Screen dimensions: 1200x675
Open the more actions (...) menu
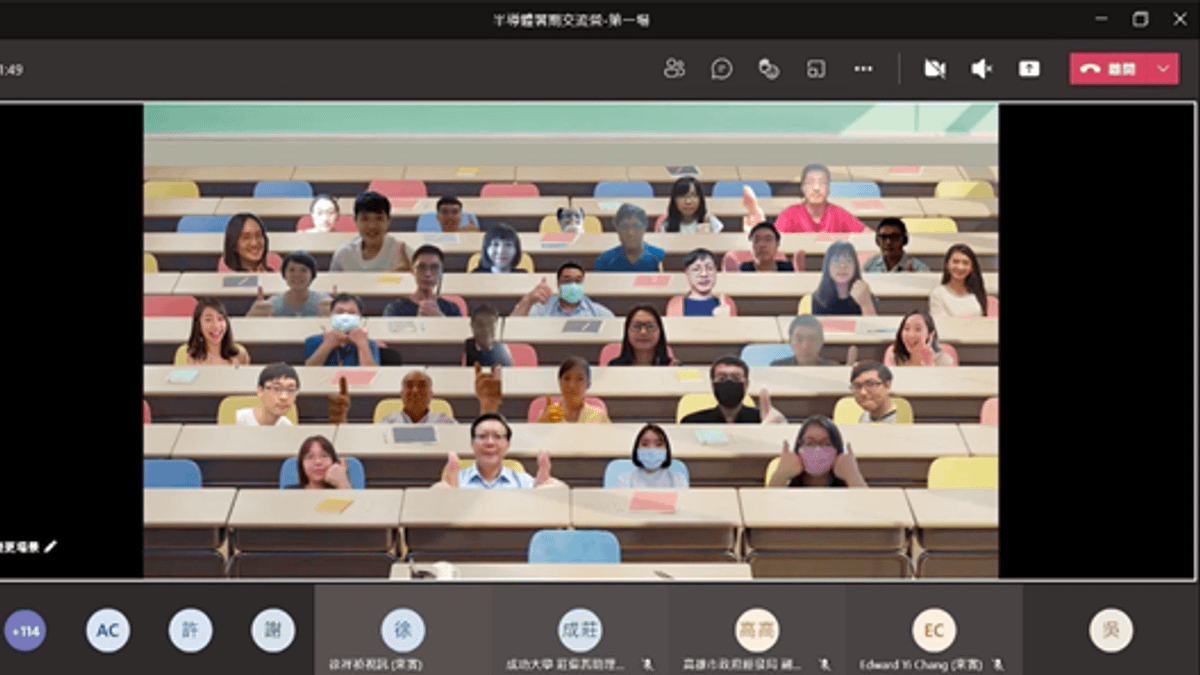(864, 69)
